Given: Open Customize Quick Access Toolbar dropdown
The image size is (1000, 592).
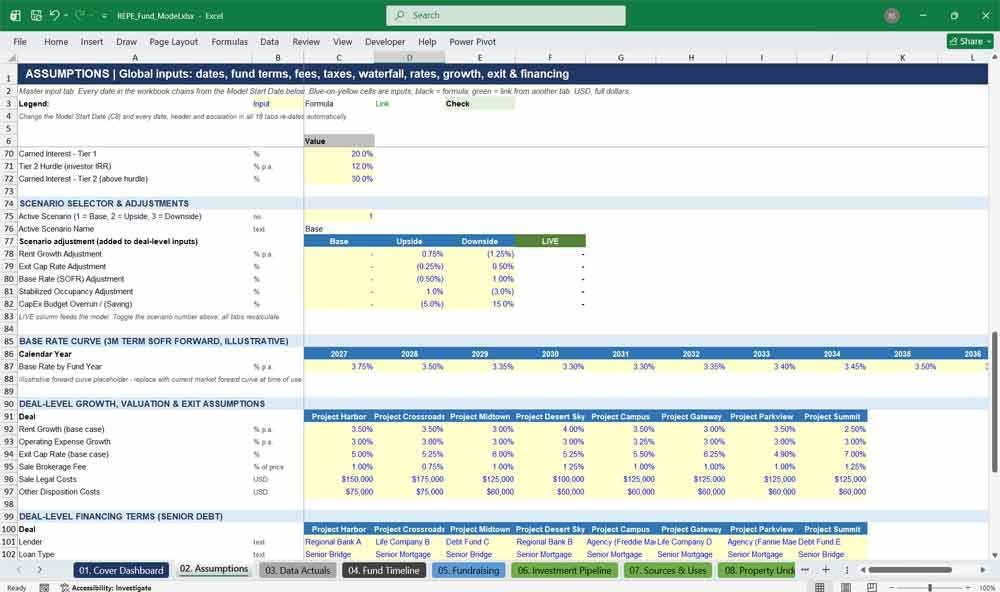Looking at the screenshot, I should coord(104,16).
